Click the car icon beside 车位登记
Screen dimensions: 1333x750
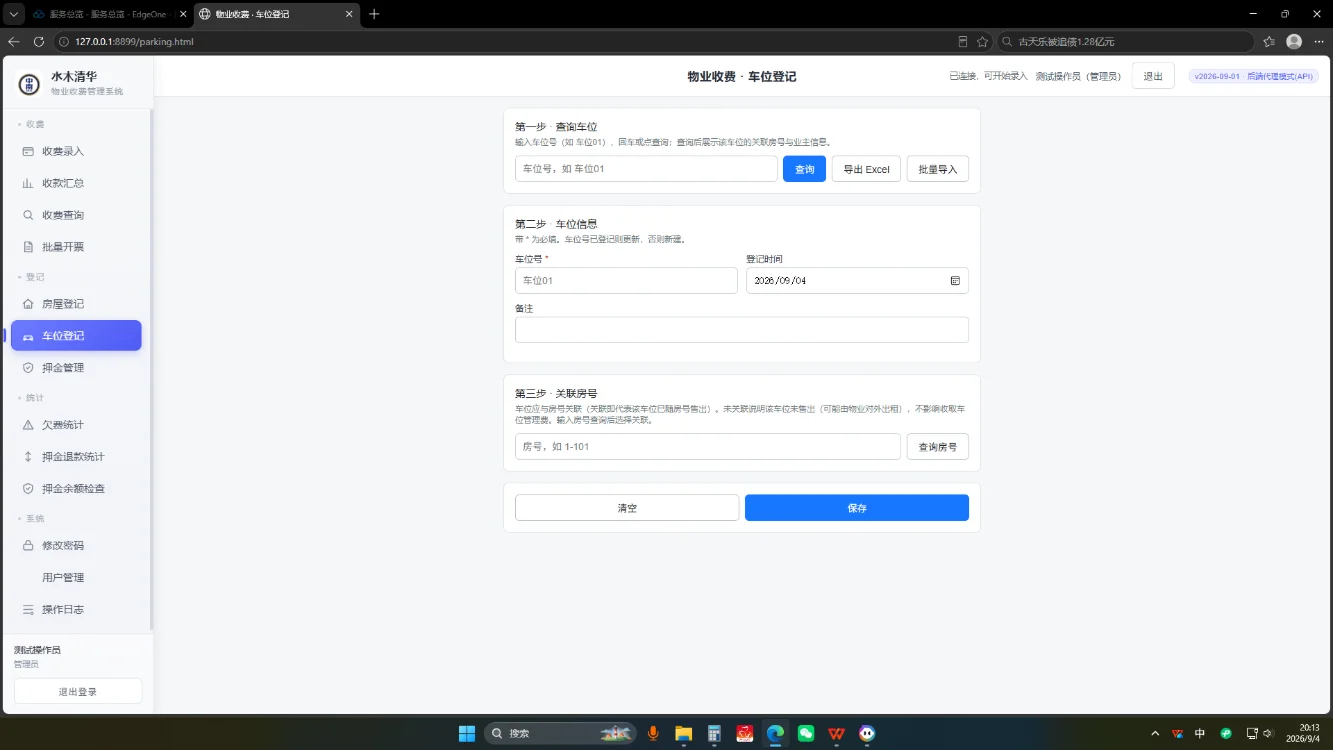[x=28, y=336]
